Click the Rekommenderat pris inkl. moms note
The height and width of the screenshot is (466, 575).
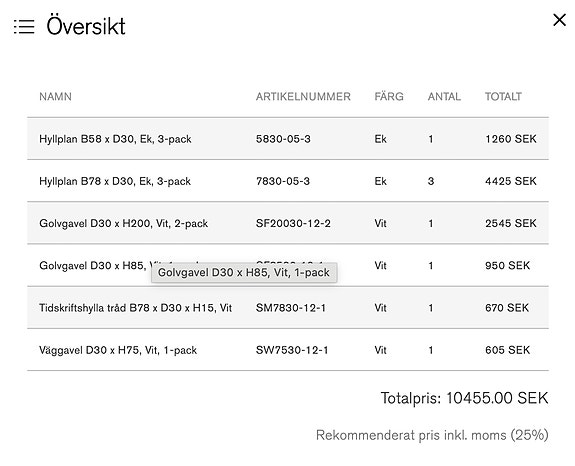[x=432, y=435]
